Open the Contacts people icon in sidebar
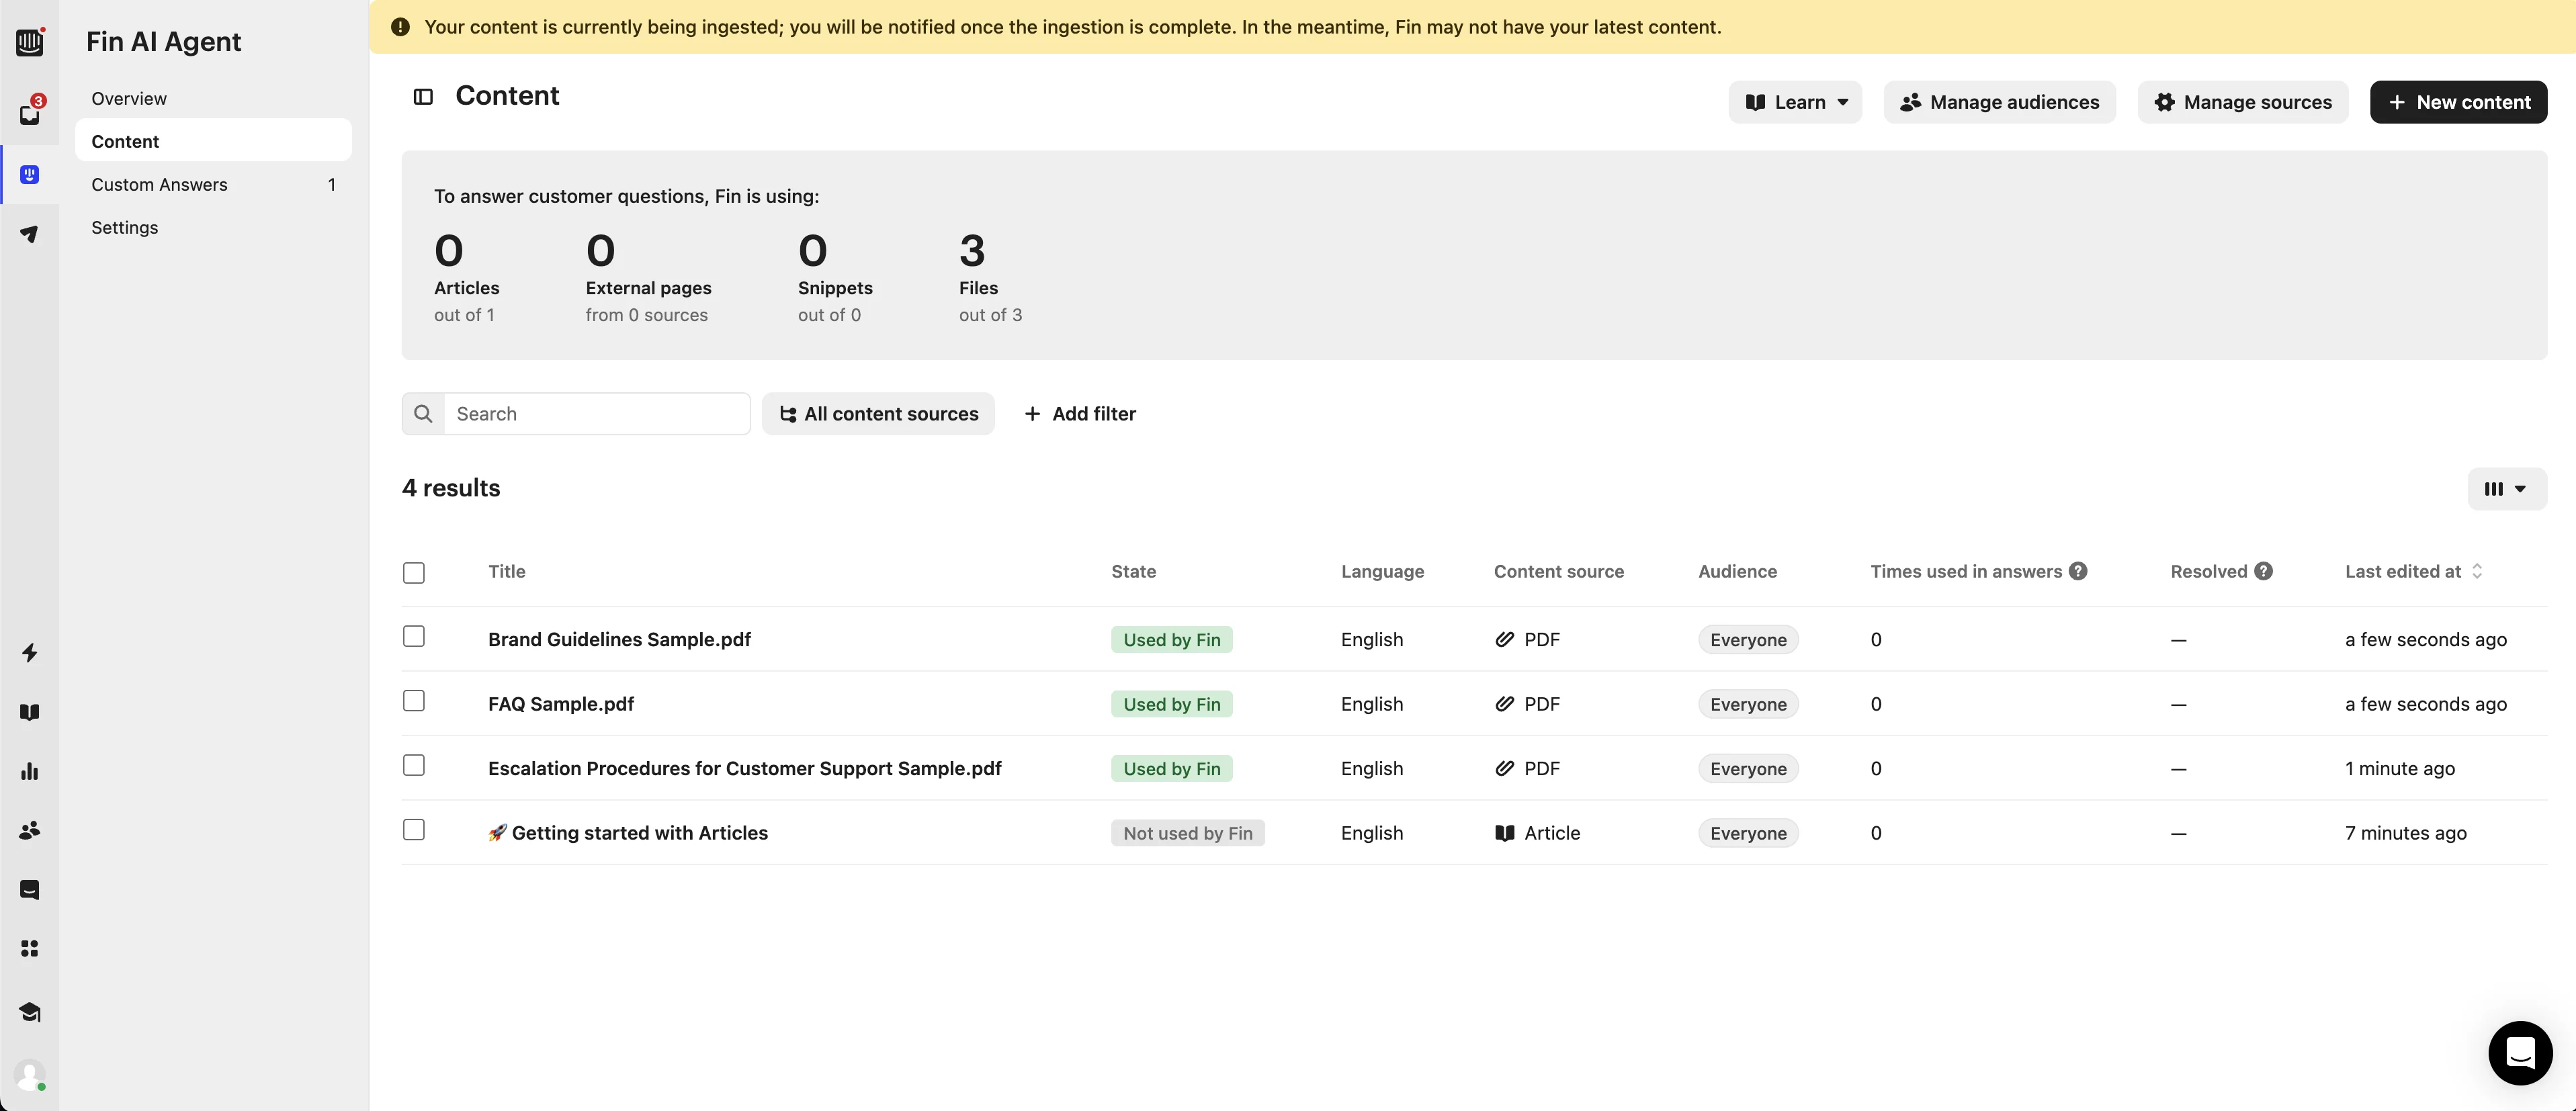The image size is (2576, 1111). (30, 830)
